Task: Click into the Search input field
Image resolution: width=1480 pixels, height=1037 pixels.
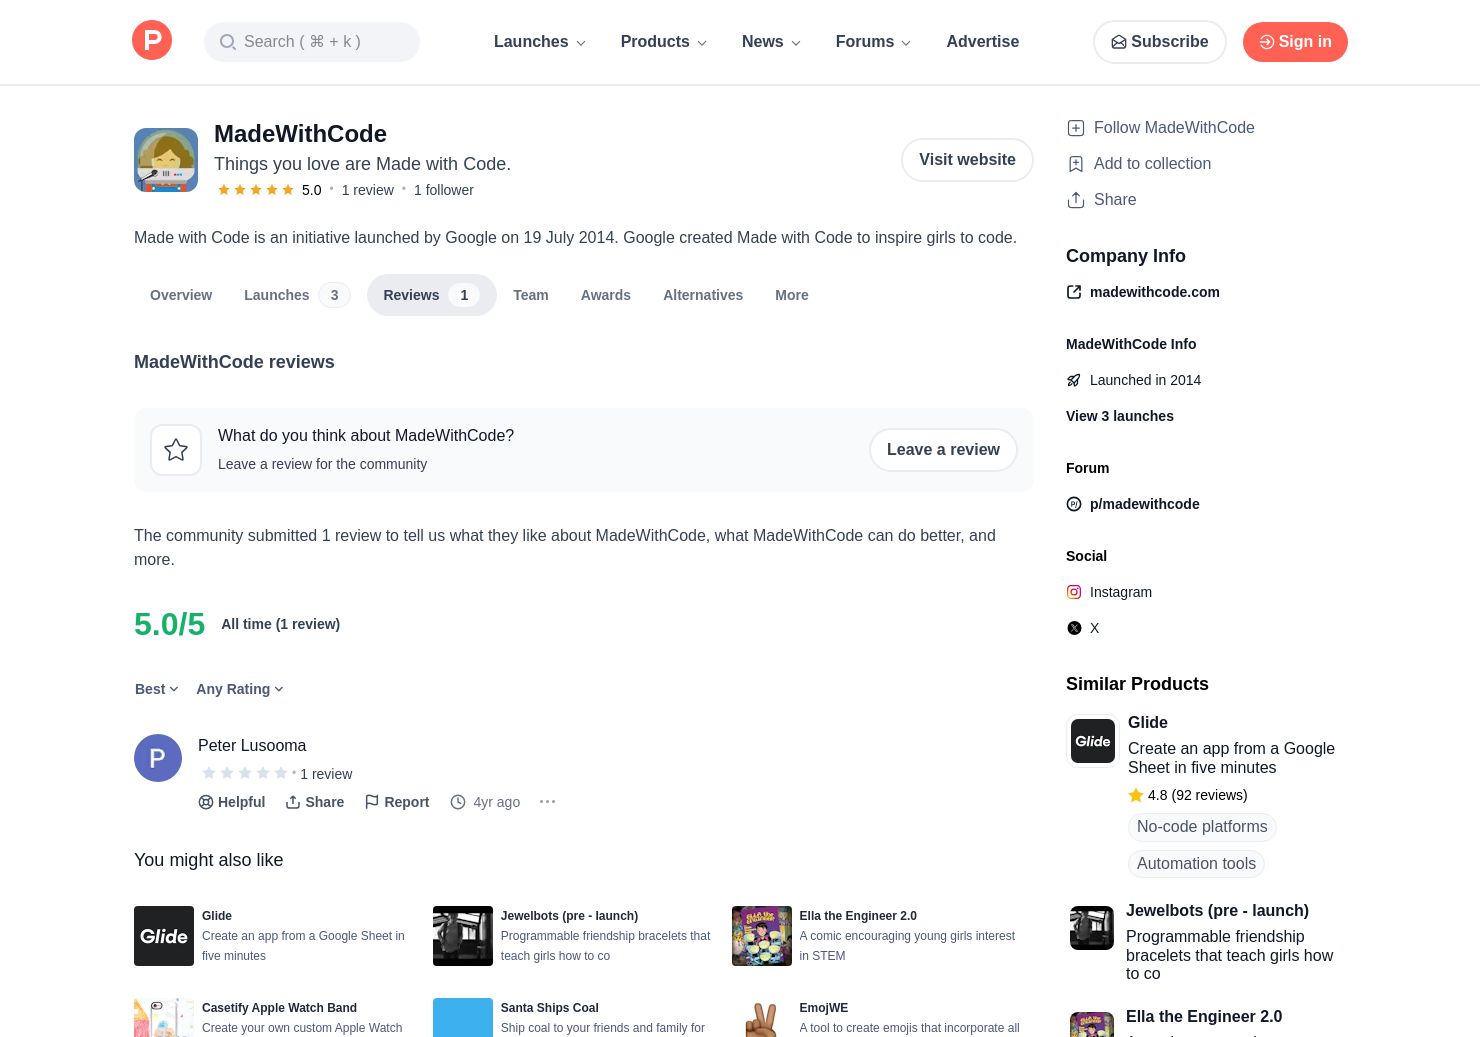Action: click(312, 42)
